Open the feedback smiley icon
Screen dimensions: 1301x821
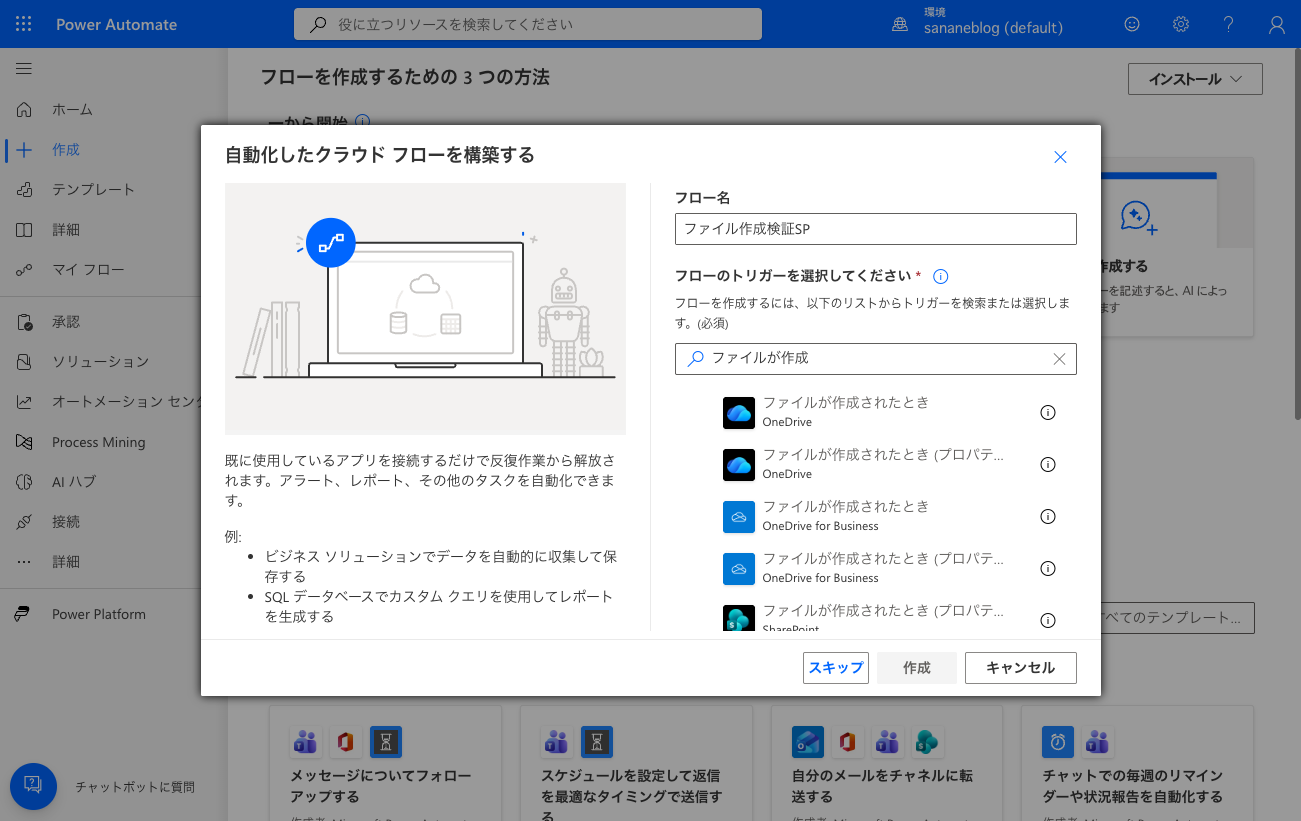(1132, 24)
